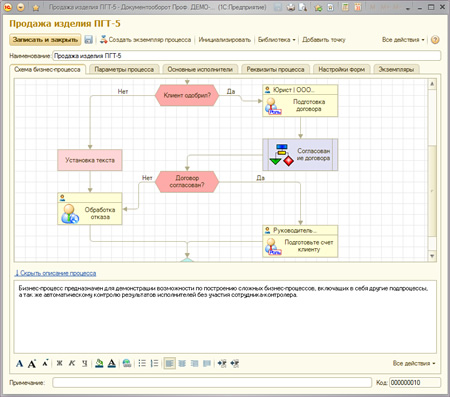This screenshot has height=397, width=450.
Task: Click the favorites star icon in title bar
Action: [36, 7]
